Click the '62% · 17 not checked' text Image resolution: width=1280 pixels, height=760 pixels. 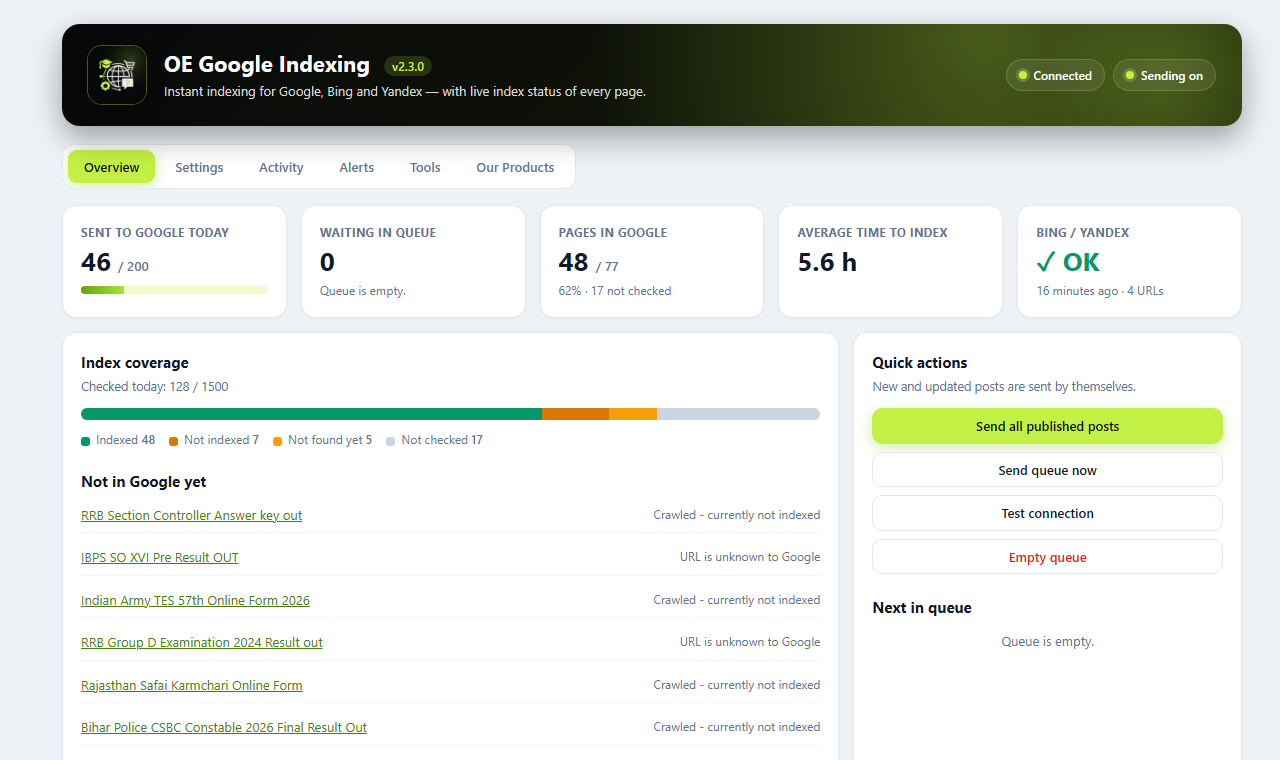(615, 291)
